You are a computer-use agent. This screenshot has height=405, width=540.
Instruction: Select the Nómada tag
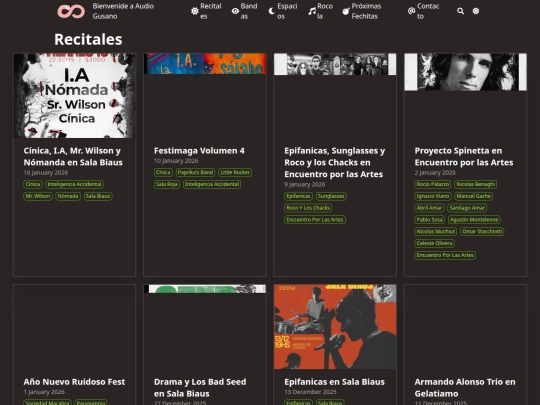click(68, 196)
